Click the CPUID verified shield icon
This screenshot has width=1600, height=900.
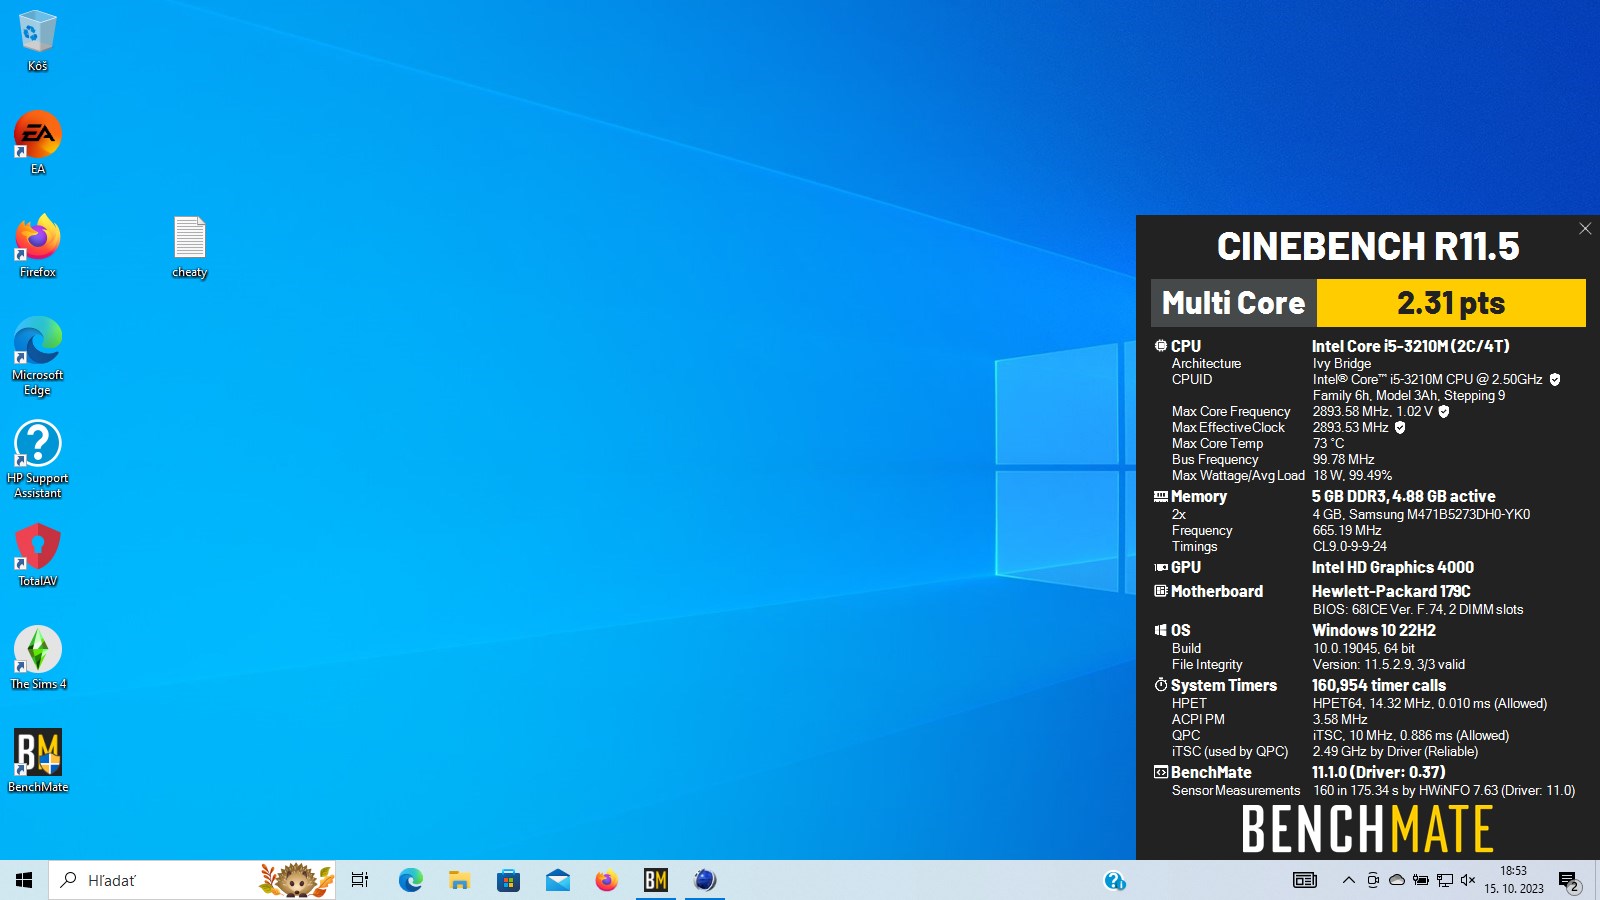coord(1555,379)
